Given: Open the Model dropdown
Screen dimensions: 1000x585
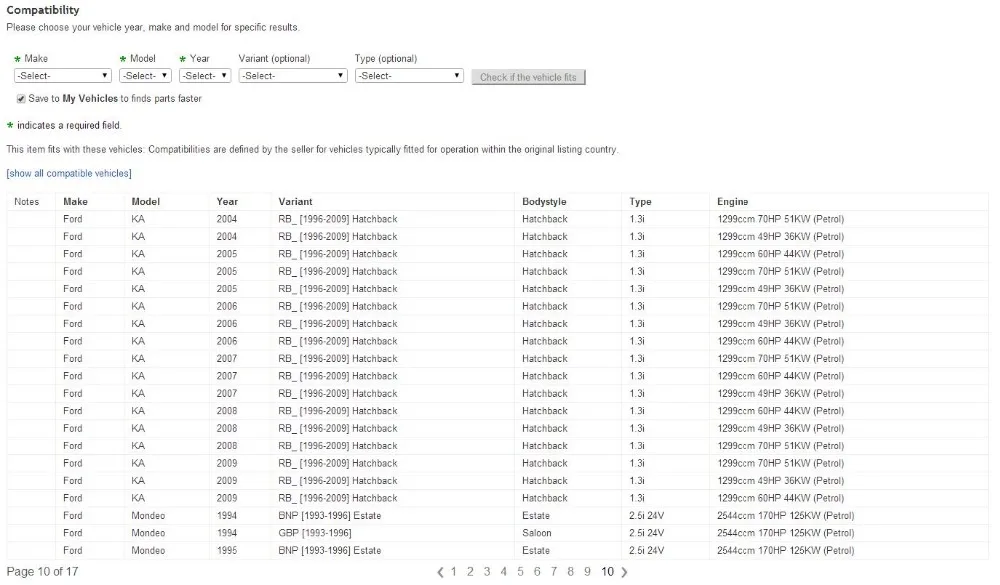Looking at the screenshot, I should point(145,76).
